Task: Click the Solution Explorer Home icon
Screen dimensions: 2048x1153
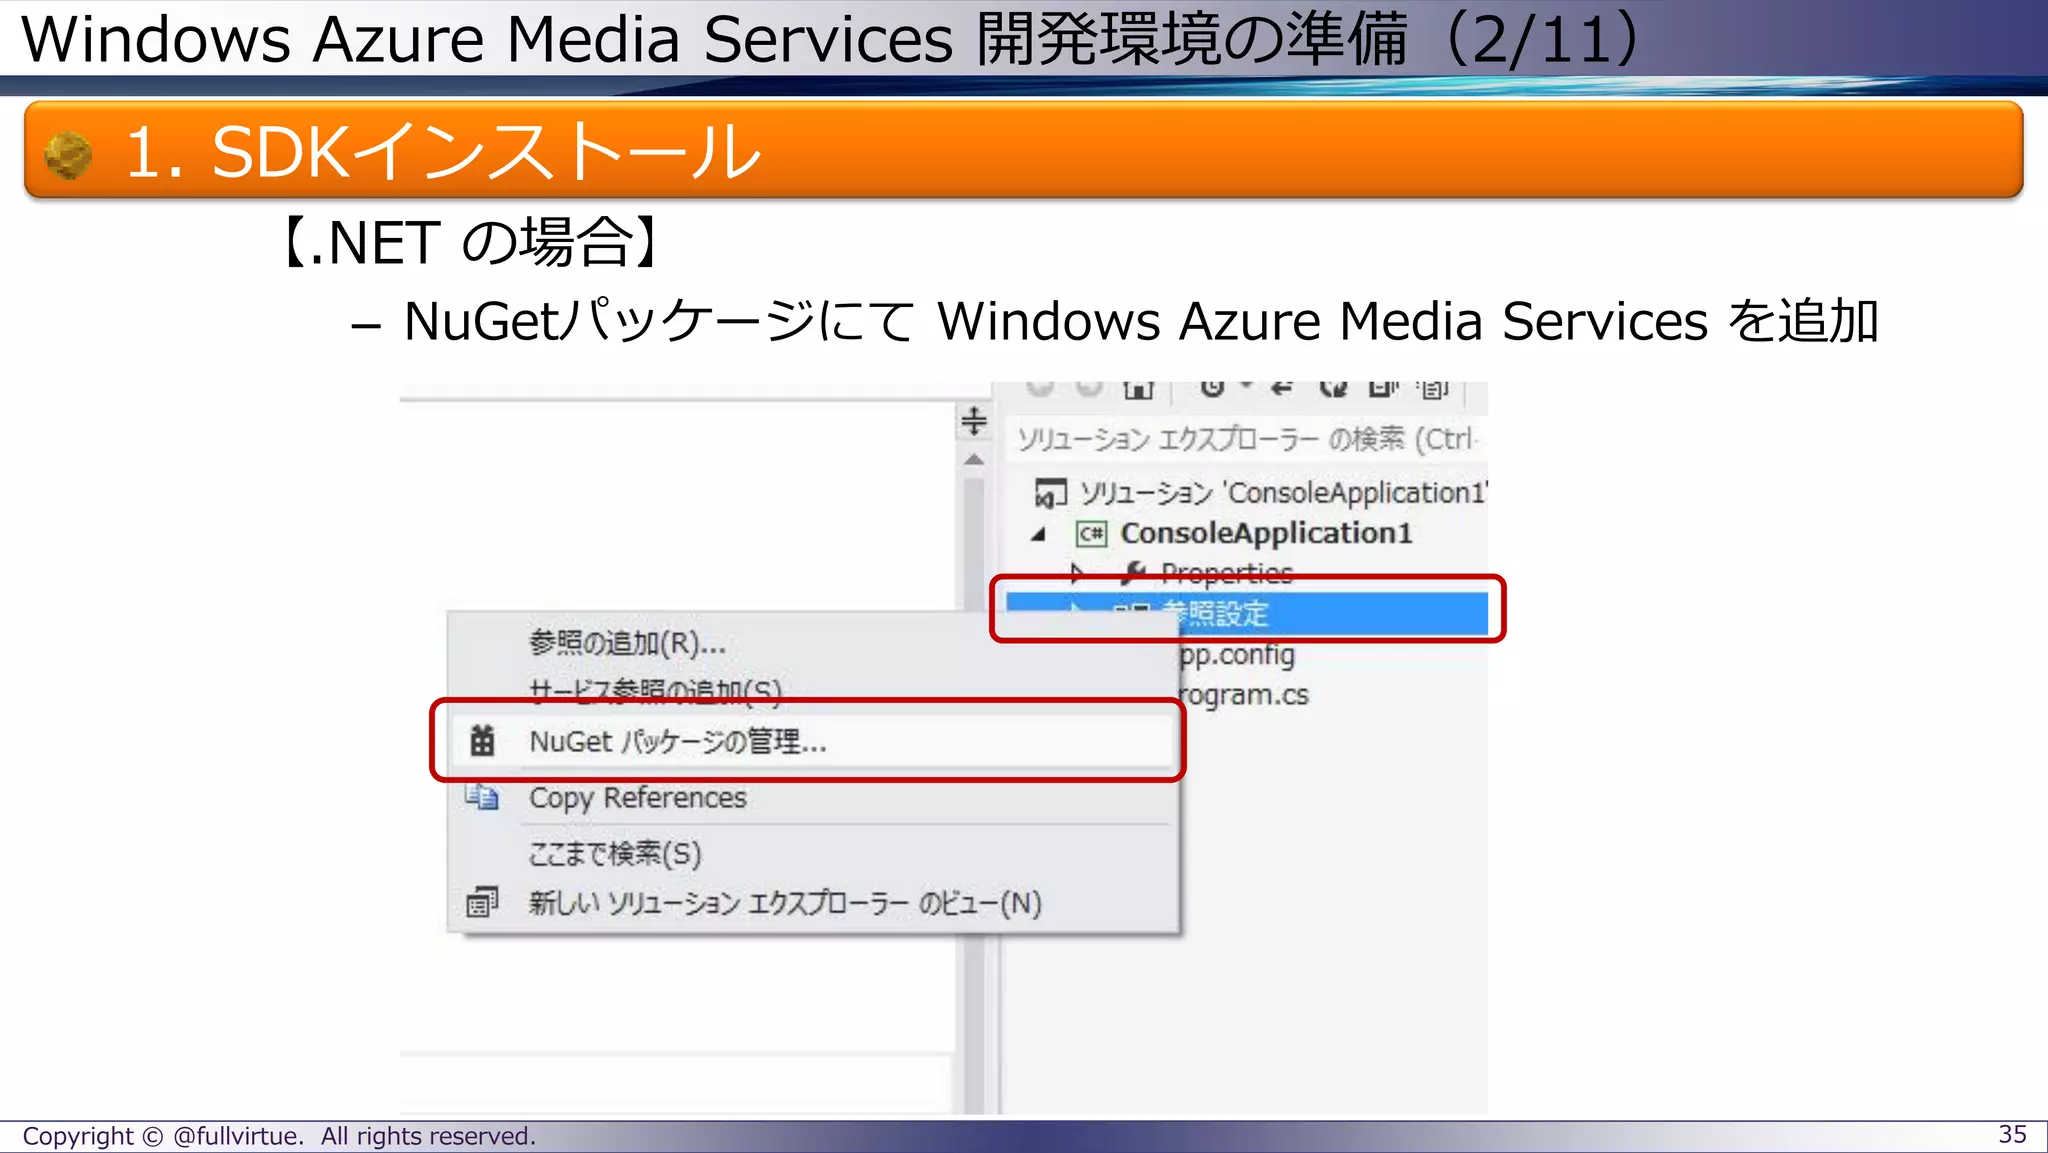Action: tap(1138, 388)
